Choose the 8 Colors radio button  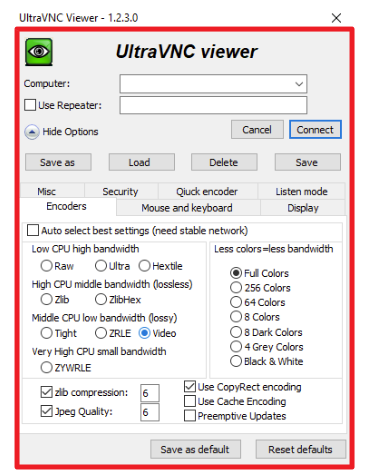236,317
